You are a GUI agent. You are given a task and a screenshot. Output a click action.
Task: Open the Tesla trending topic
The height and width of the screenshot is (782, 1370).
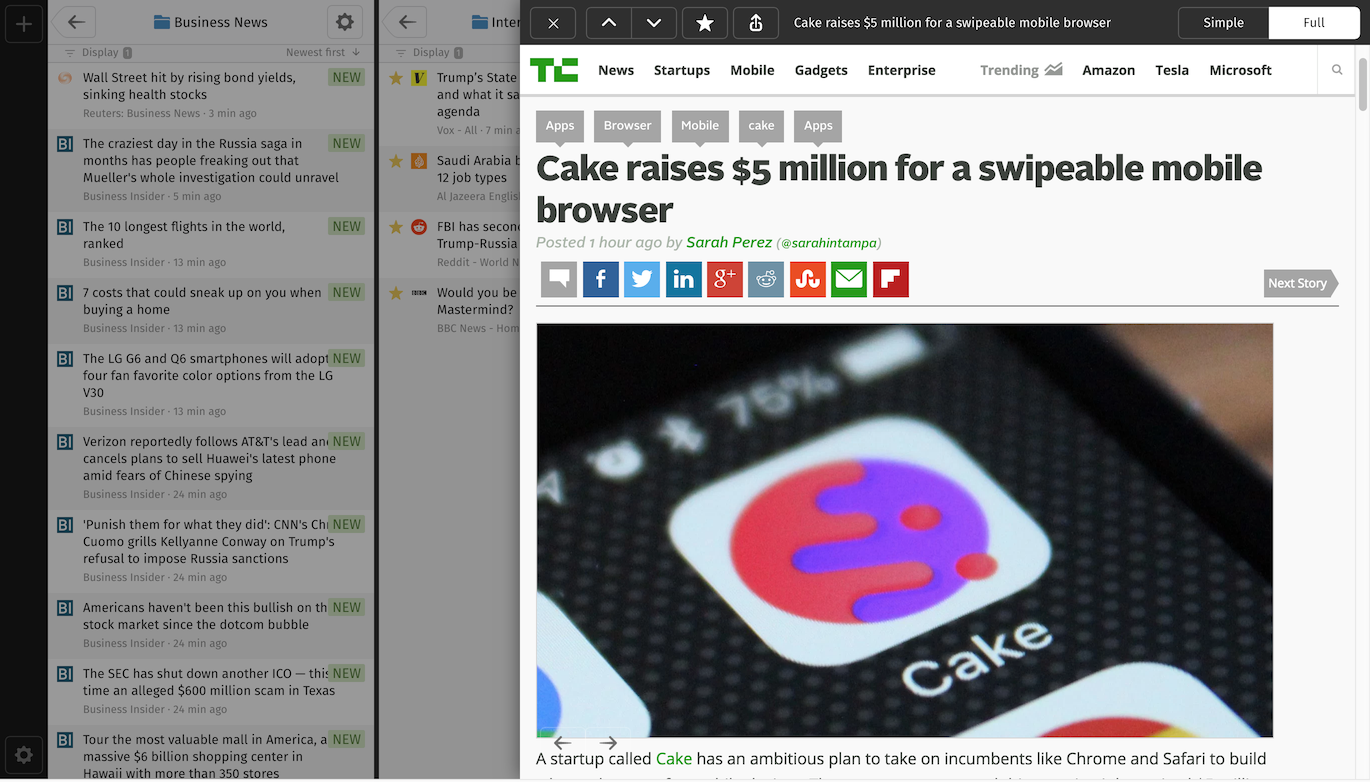[1172, 70]
